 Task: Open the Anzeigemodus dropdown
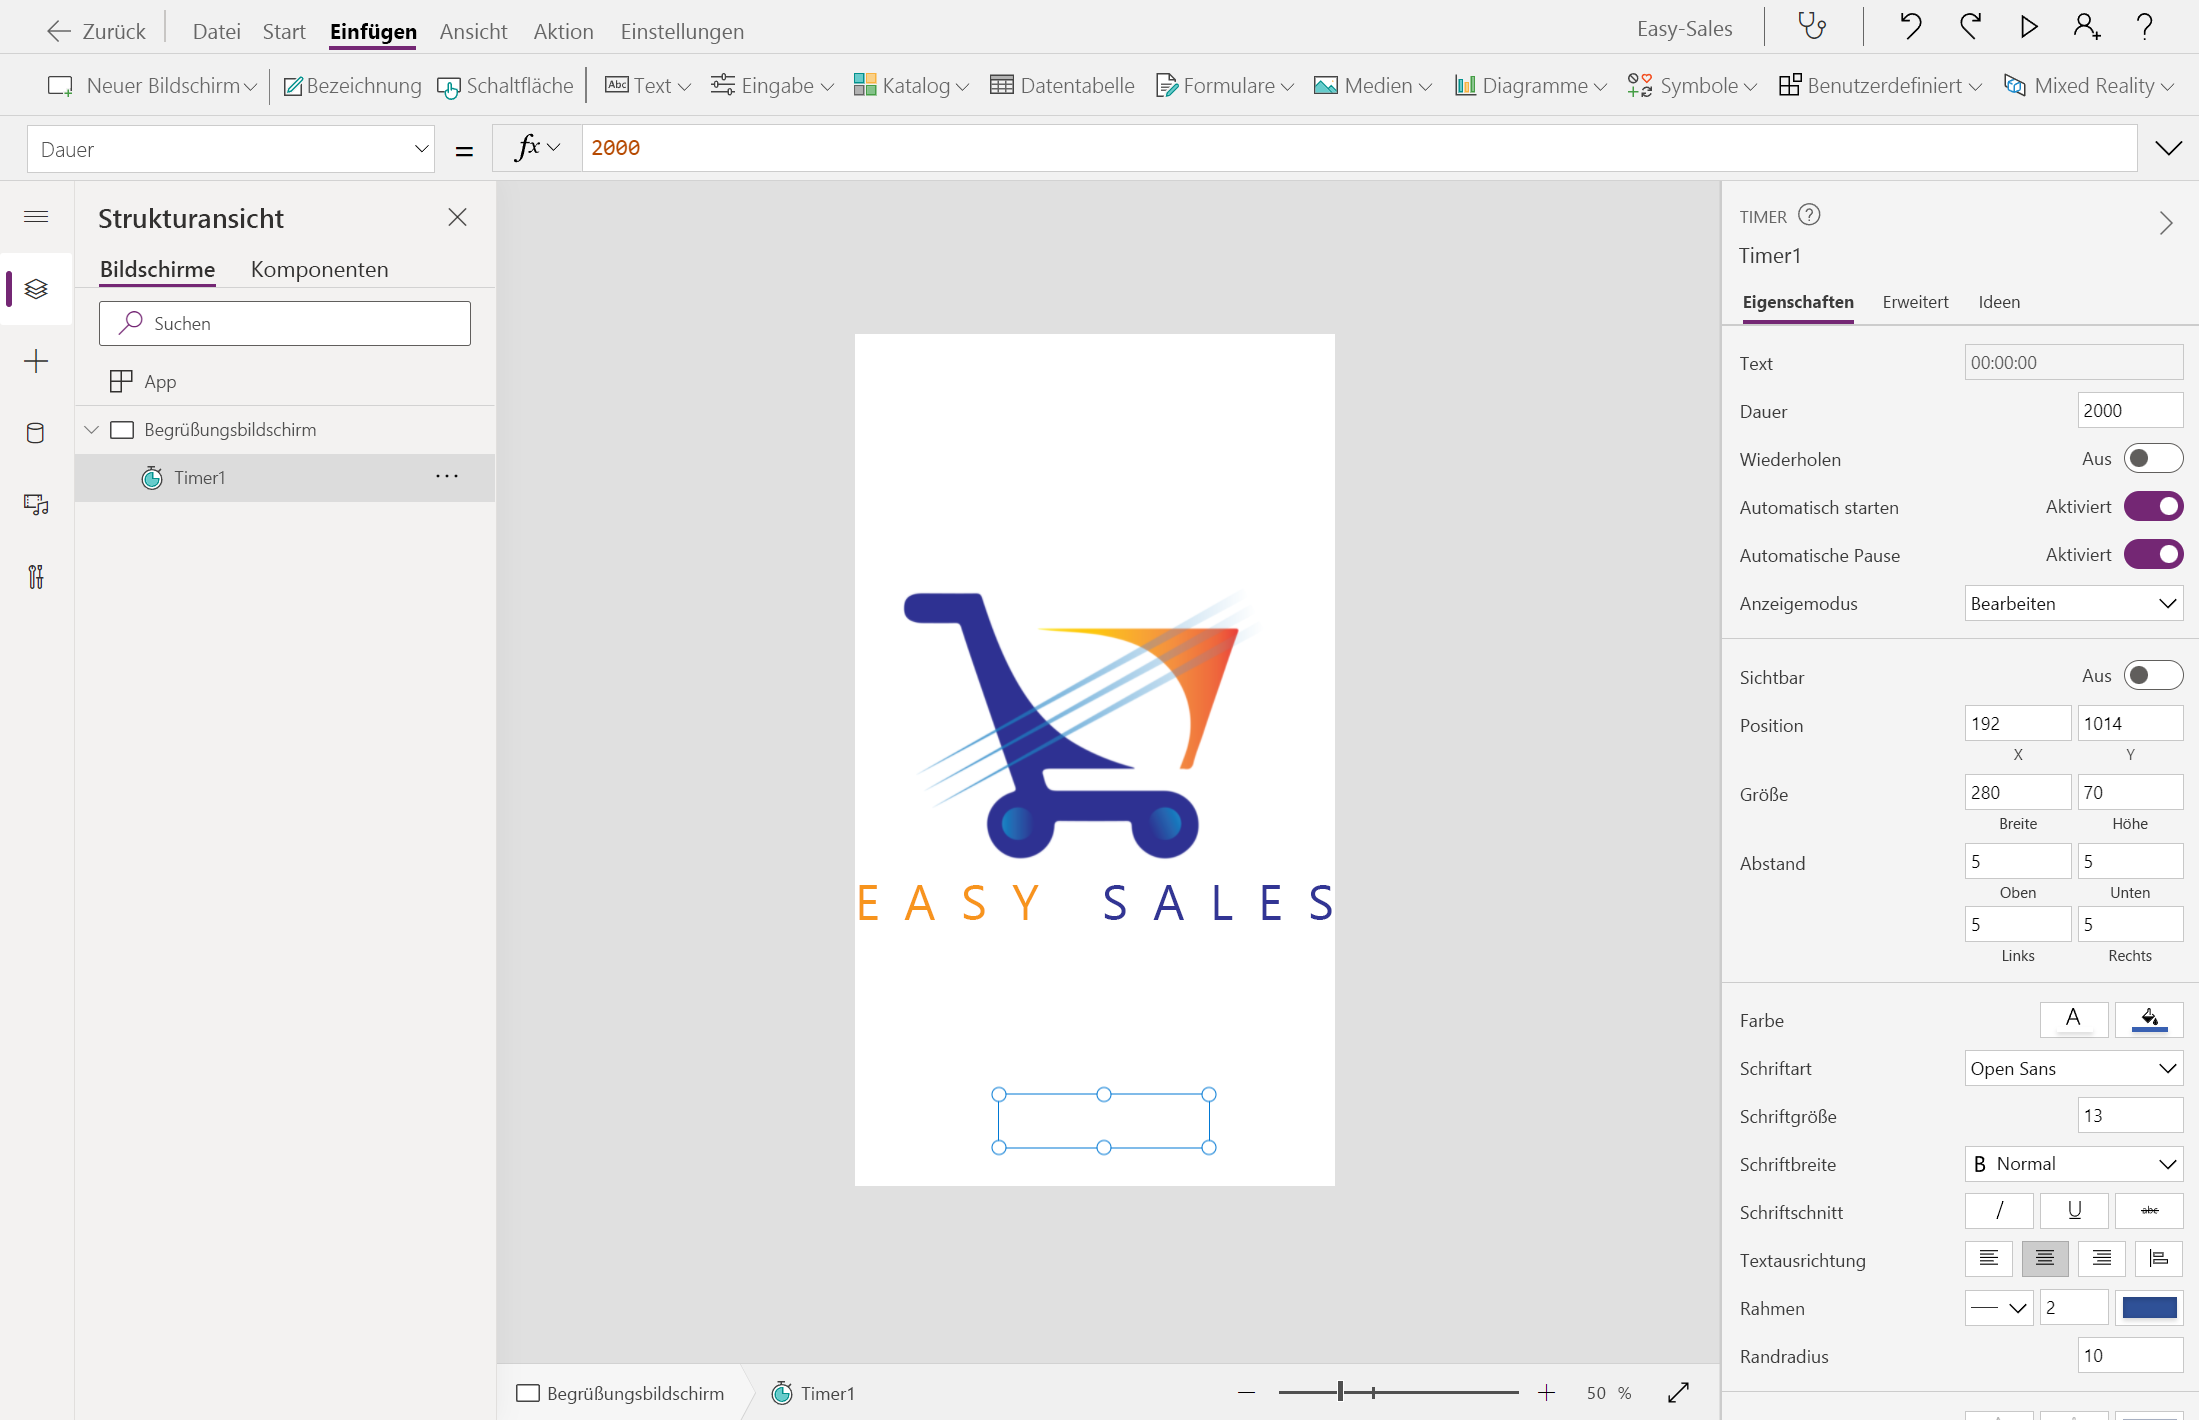tap(2073, 603)
